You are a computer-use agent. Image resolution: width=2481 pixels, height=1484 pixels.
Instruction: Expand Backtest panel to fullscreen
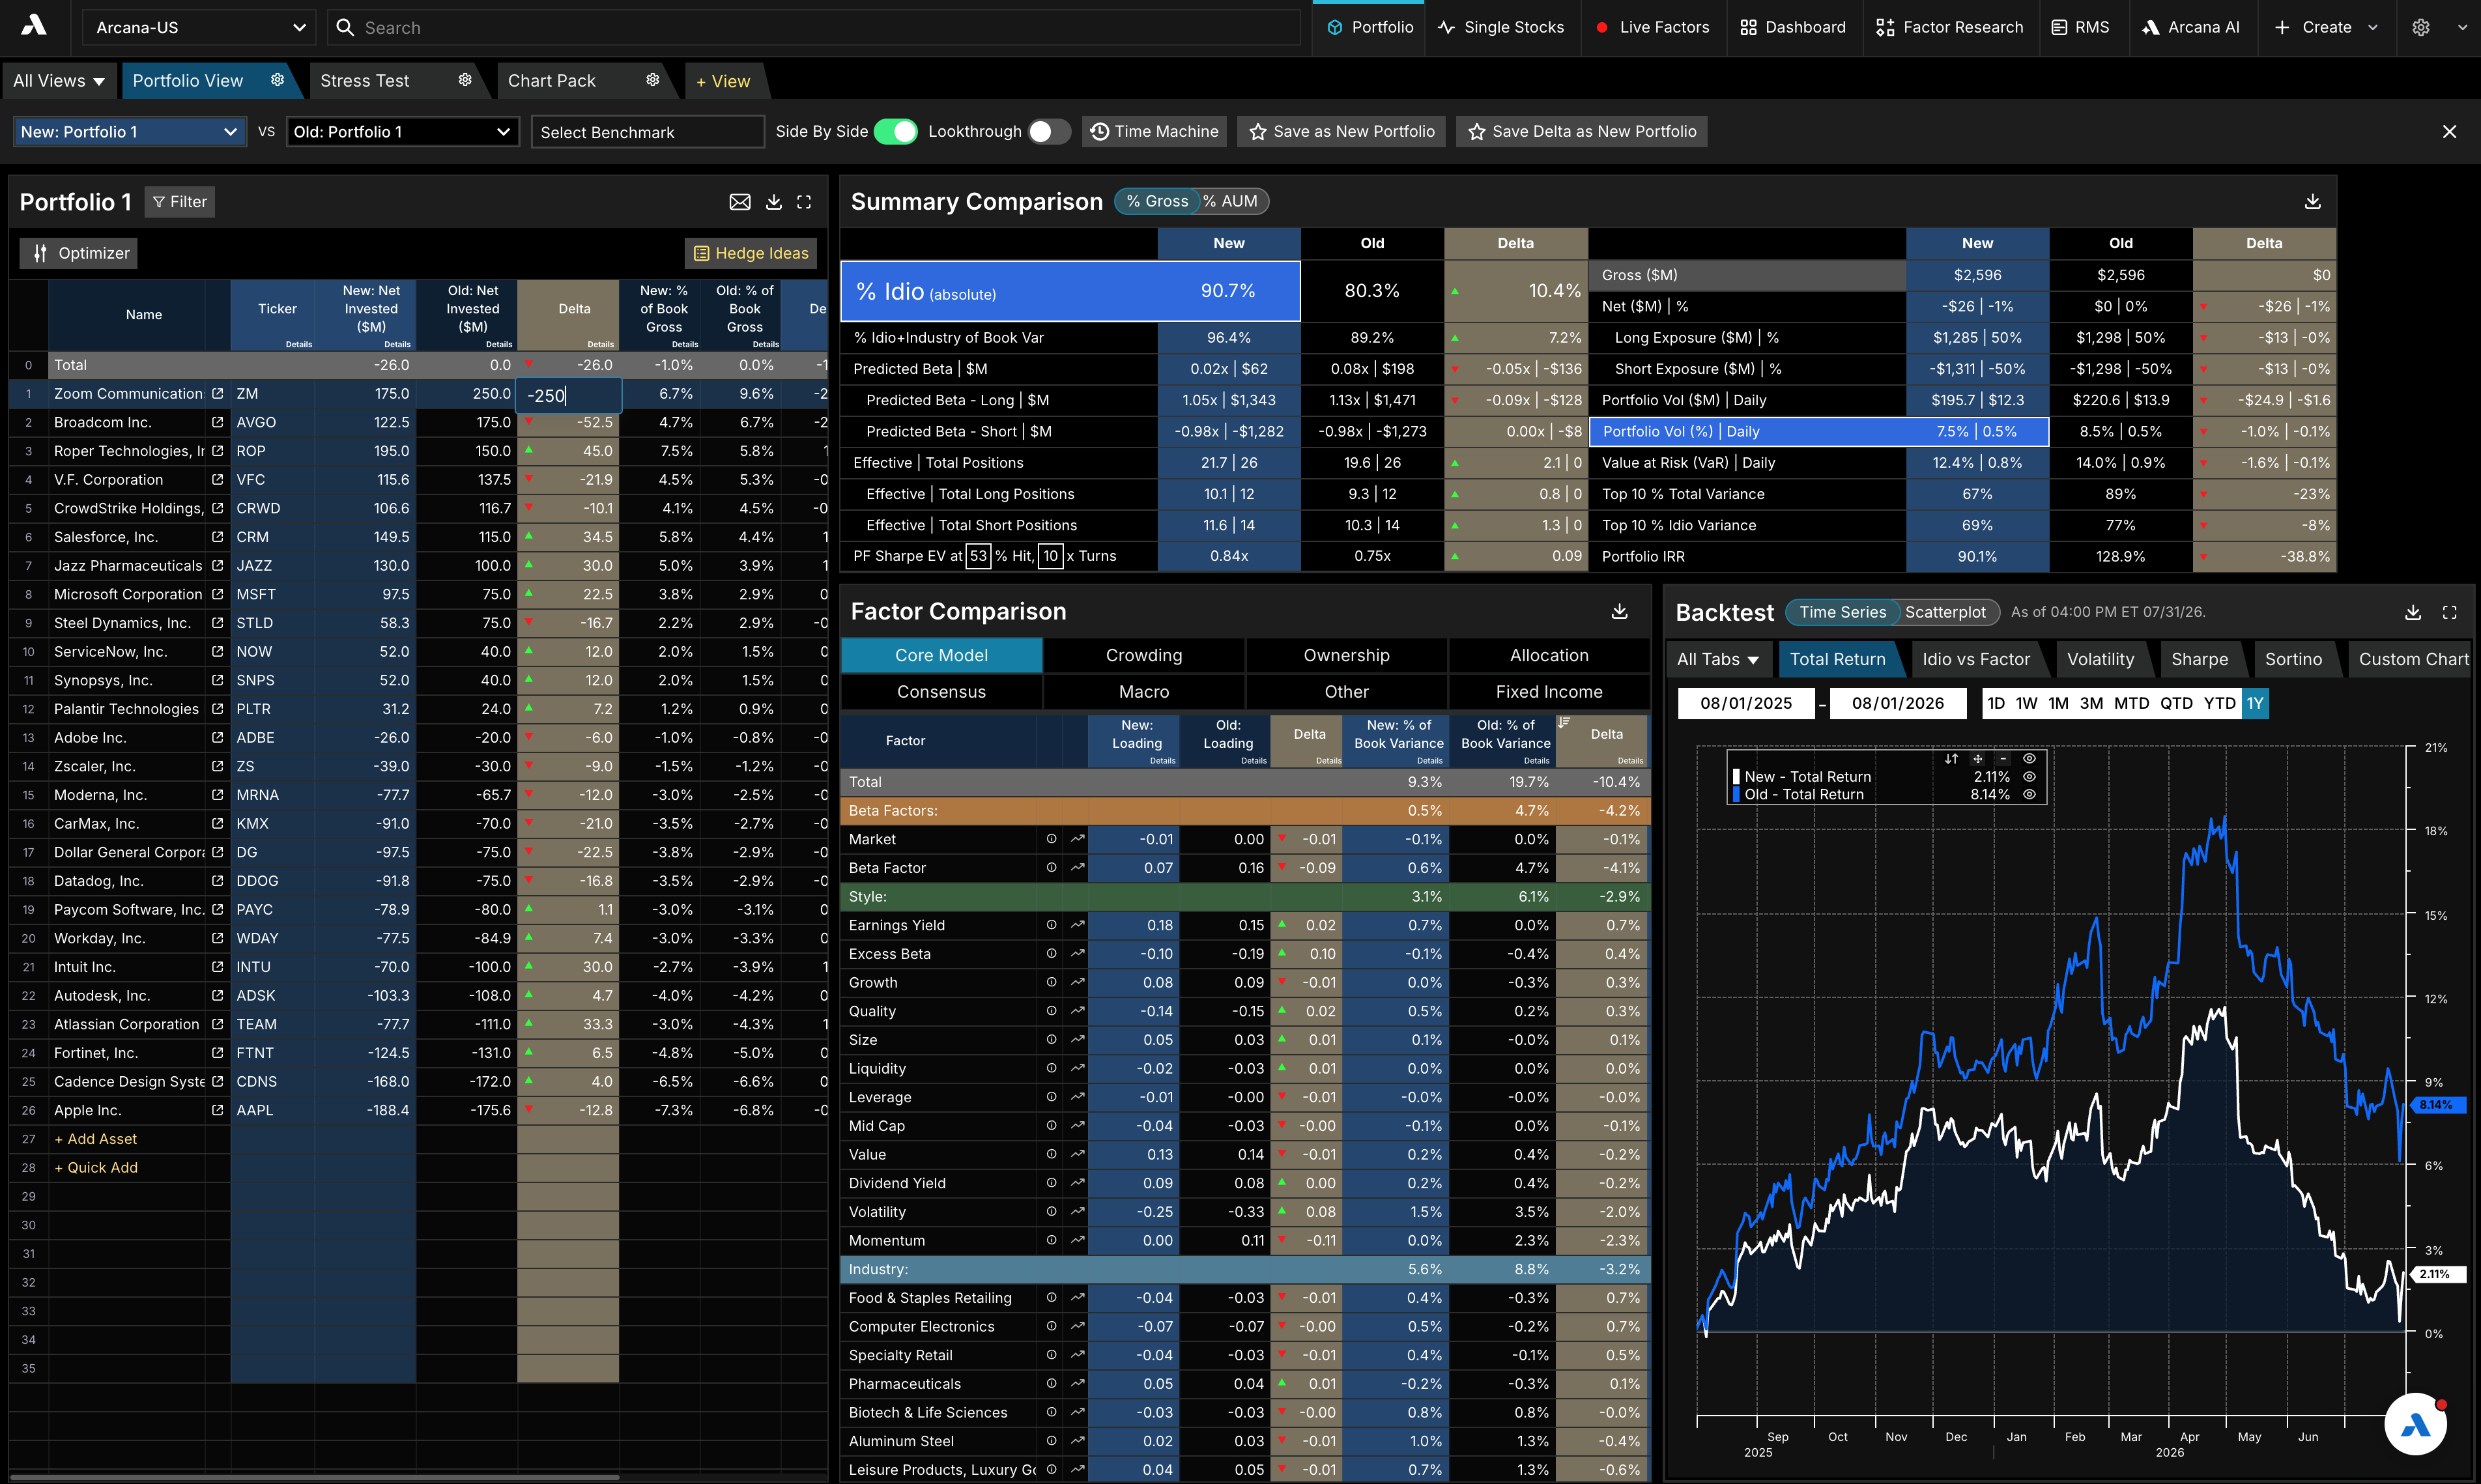tap(2449, 612)
